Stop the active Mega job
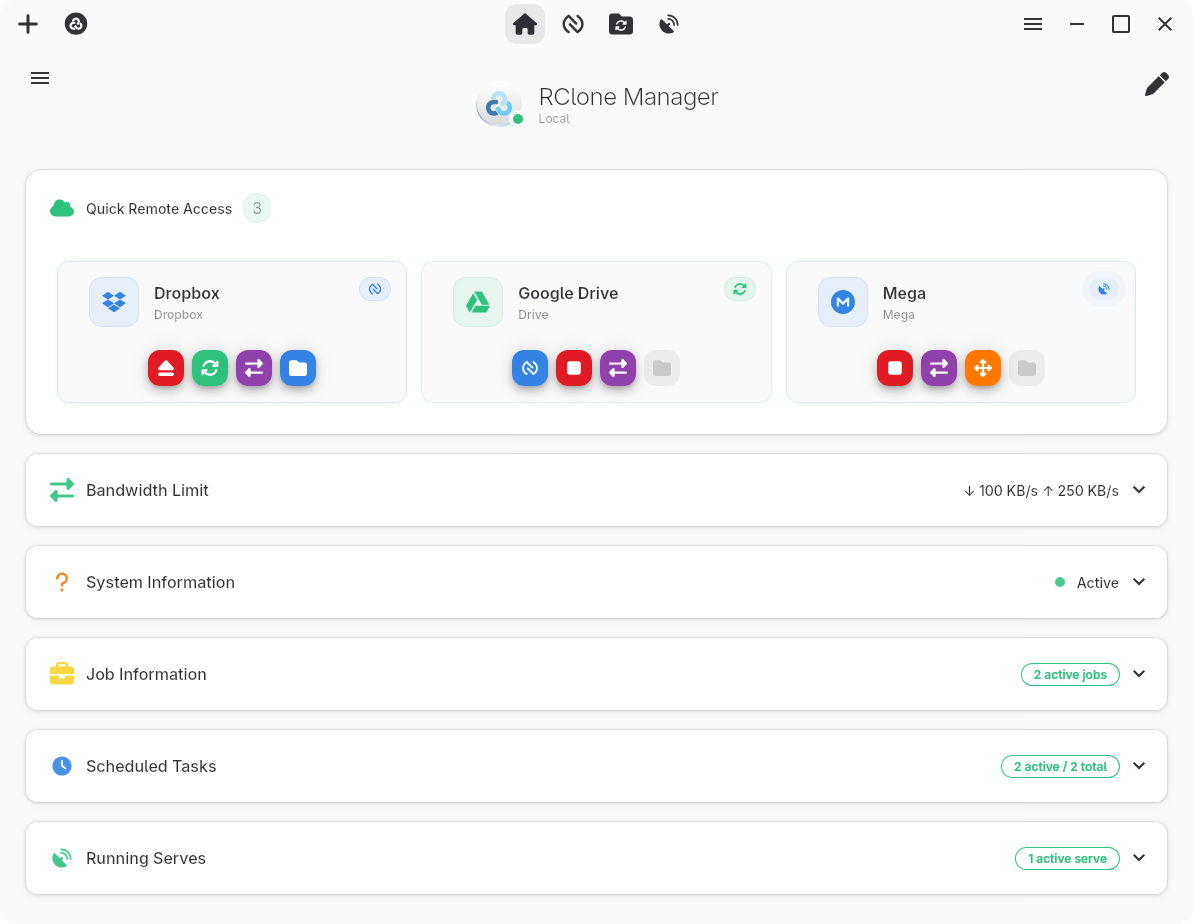 pyautogui.click(x=895, y=368)
